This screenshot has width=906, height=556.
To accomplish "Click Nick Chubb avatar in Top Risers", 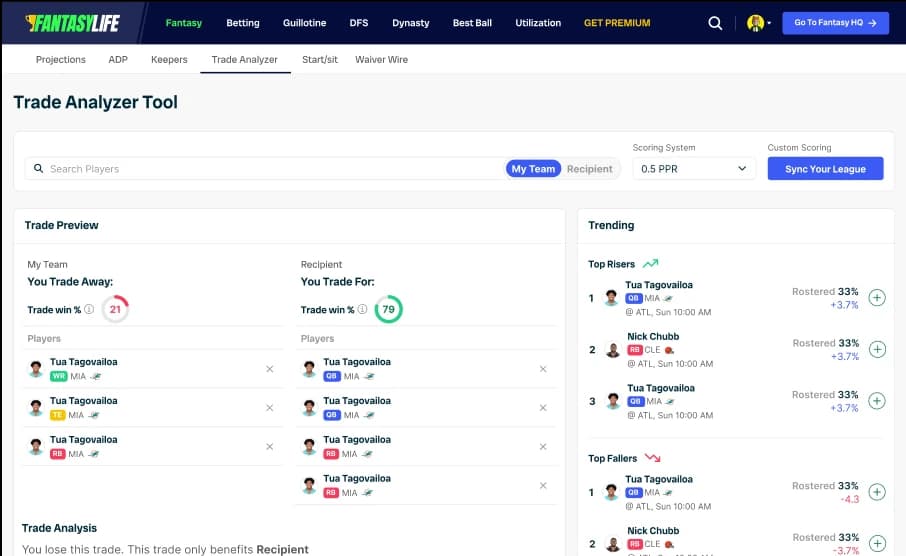I will (613, 349).
